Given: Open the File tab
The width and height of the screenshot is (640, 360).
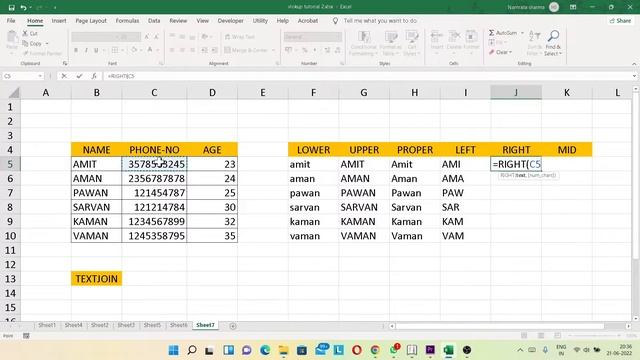Looking at the screenshot, I should click(x=11, y=20).
